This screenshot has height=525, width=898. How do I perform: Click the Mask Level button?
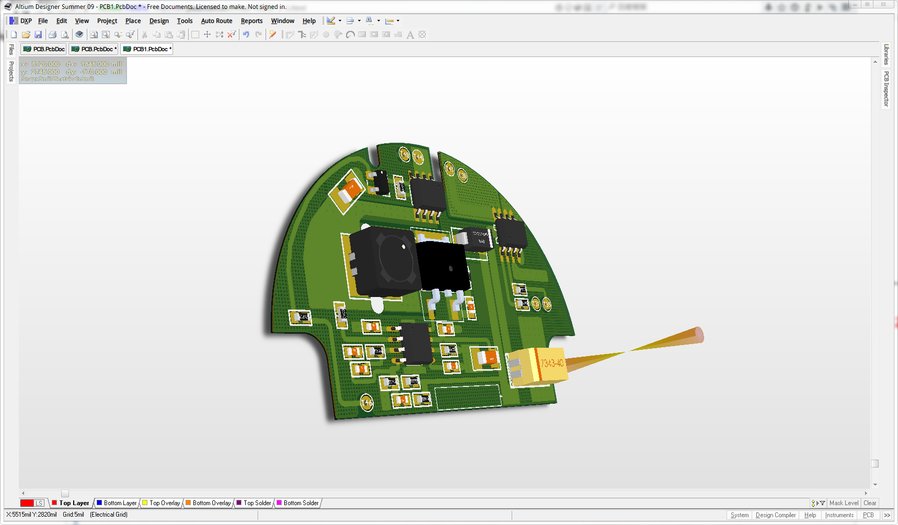click(x=843, y=503)
